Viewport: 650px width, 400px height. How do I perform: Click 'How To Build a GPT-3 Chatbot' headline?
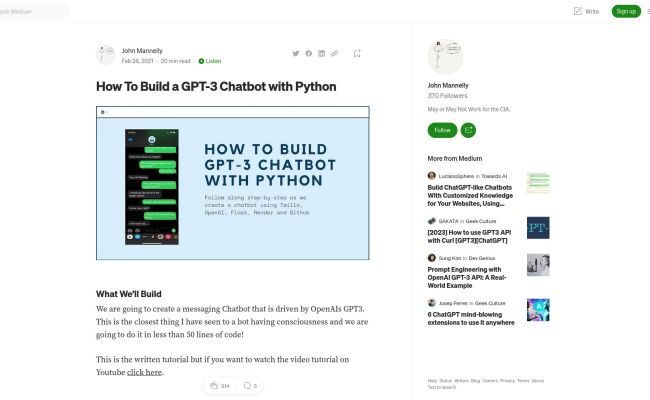point(216,87)
